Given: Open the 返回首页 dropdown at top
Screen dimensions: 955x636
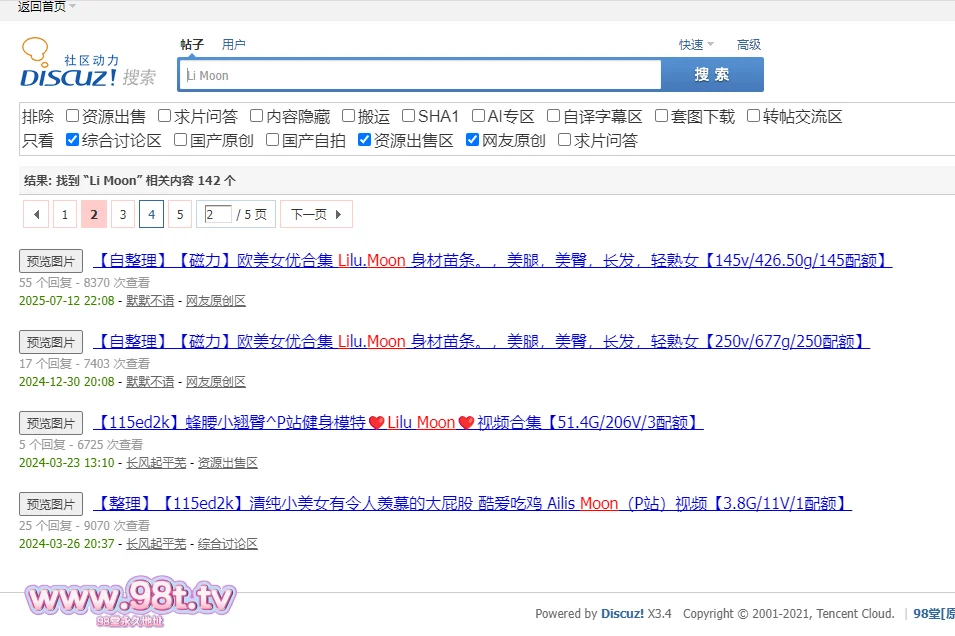Looking at the screenshot, I should [x=46, y=7].
